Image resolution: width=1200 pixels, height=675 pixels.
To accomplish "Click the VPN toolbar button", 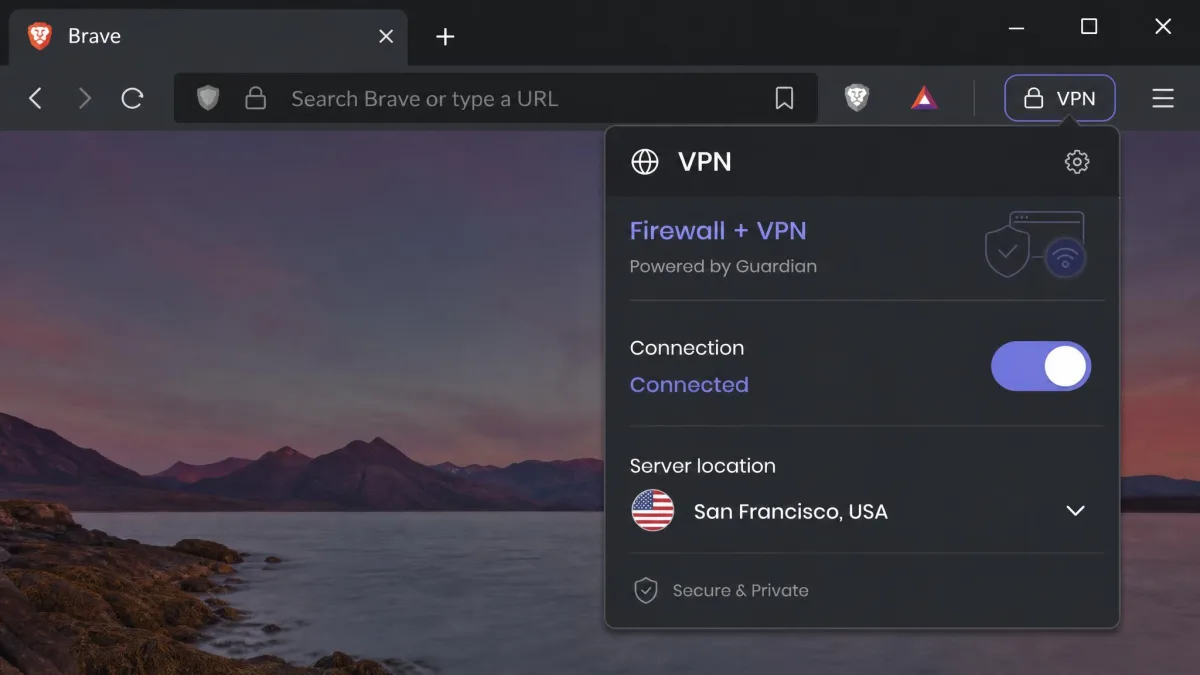I will pyautogui.click(x=1060, y=98).
